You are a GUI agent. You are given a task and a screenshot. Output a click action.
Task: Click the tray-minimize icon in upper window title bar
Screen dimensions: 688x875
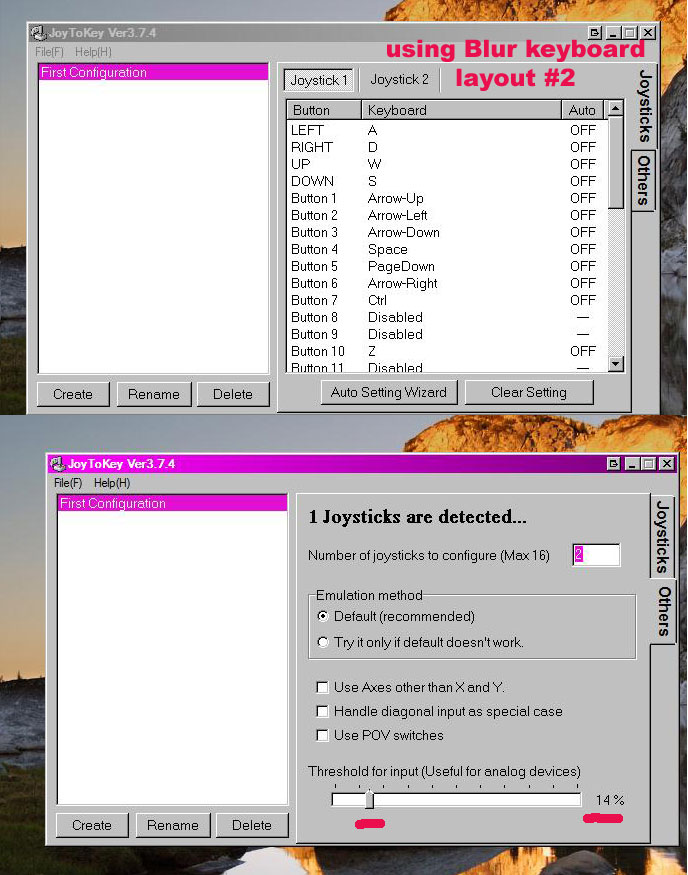point(595,33)
